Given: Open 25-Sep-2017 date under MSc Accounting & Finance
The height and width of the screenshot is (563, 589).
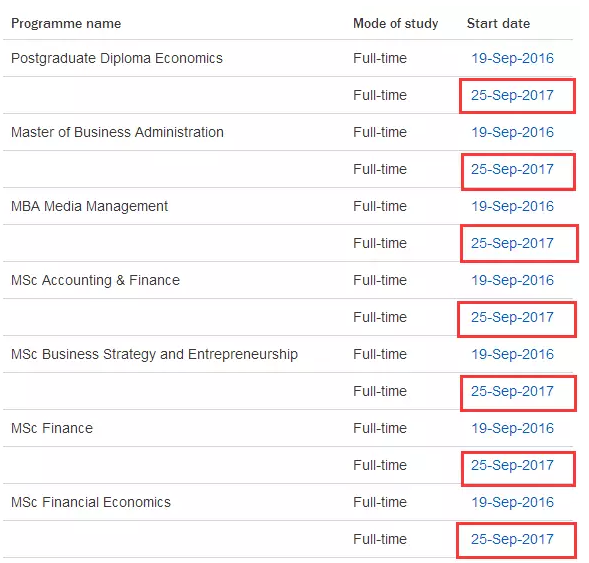Looking at the screenshot, I should pyautogui.click(x=512, y=317).
